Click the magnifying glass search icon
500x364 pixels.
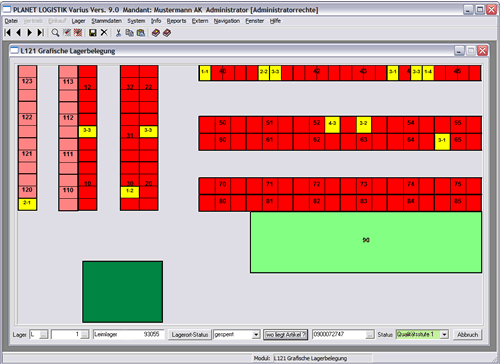(55, 32)
